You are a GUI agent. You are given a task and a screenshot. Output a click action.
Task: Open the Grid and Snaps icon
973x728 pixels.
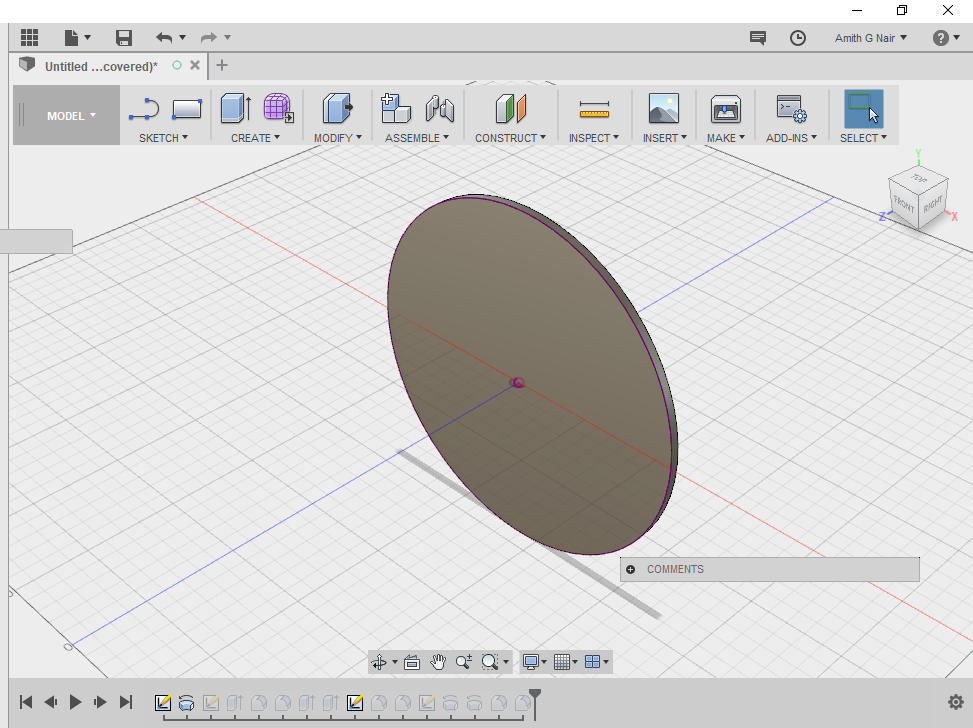562,662
